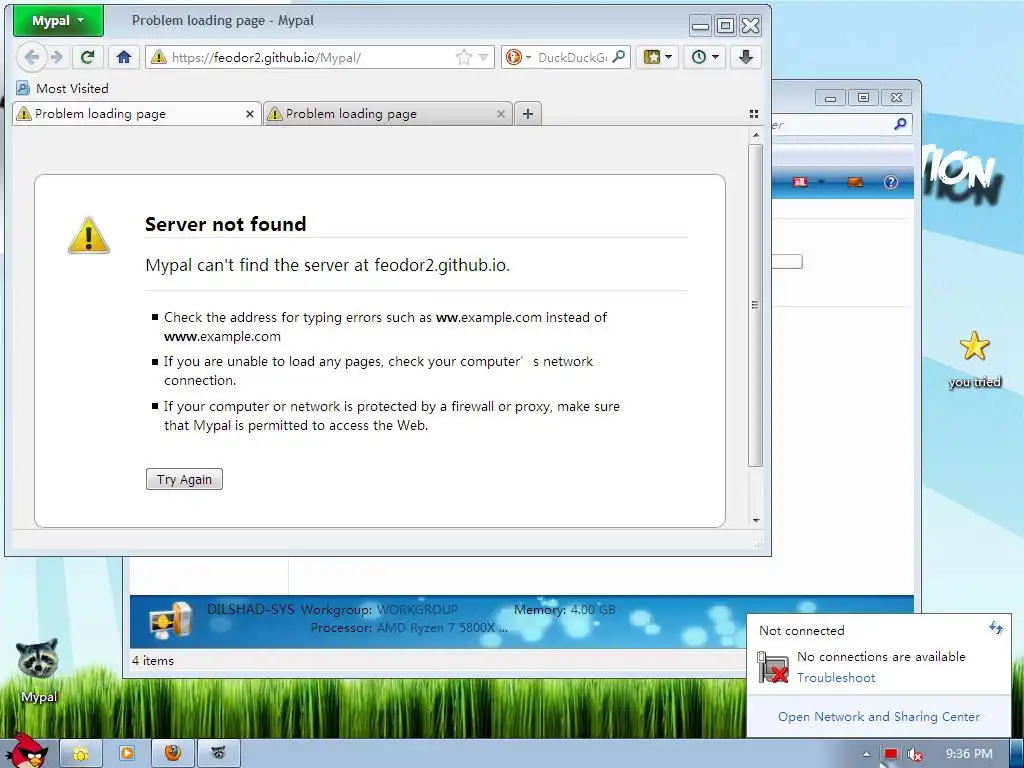Image resolution: width=1024 pixels, height=768 pixels.
Task: Go back with the back arrow
Action: coord(31,57)
